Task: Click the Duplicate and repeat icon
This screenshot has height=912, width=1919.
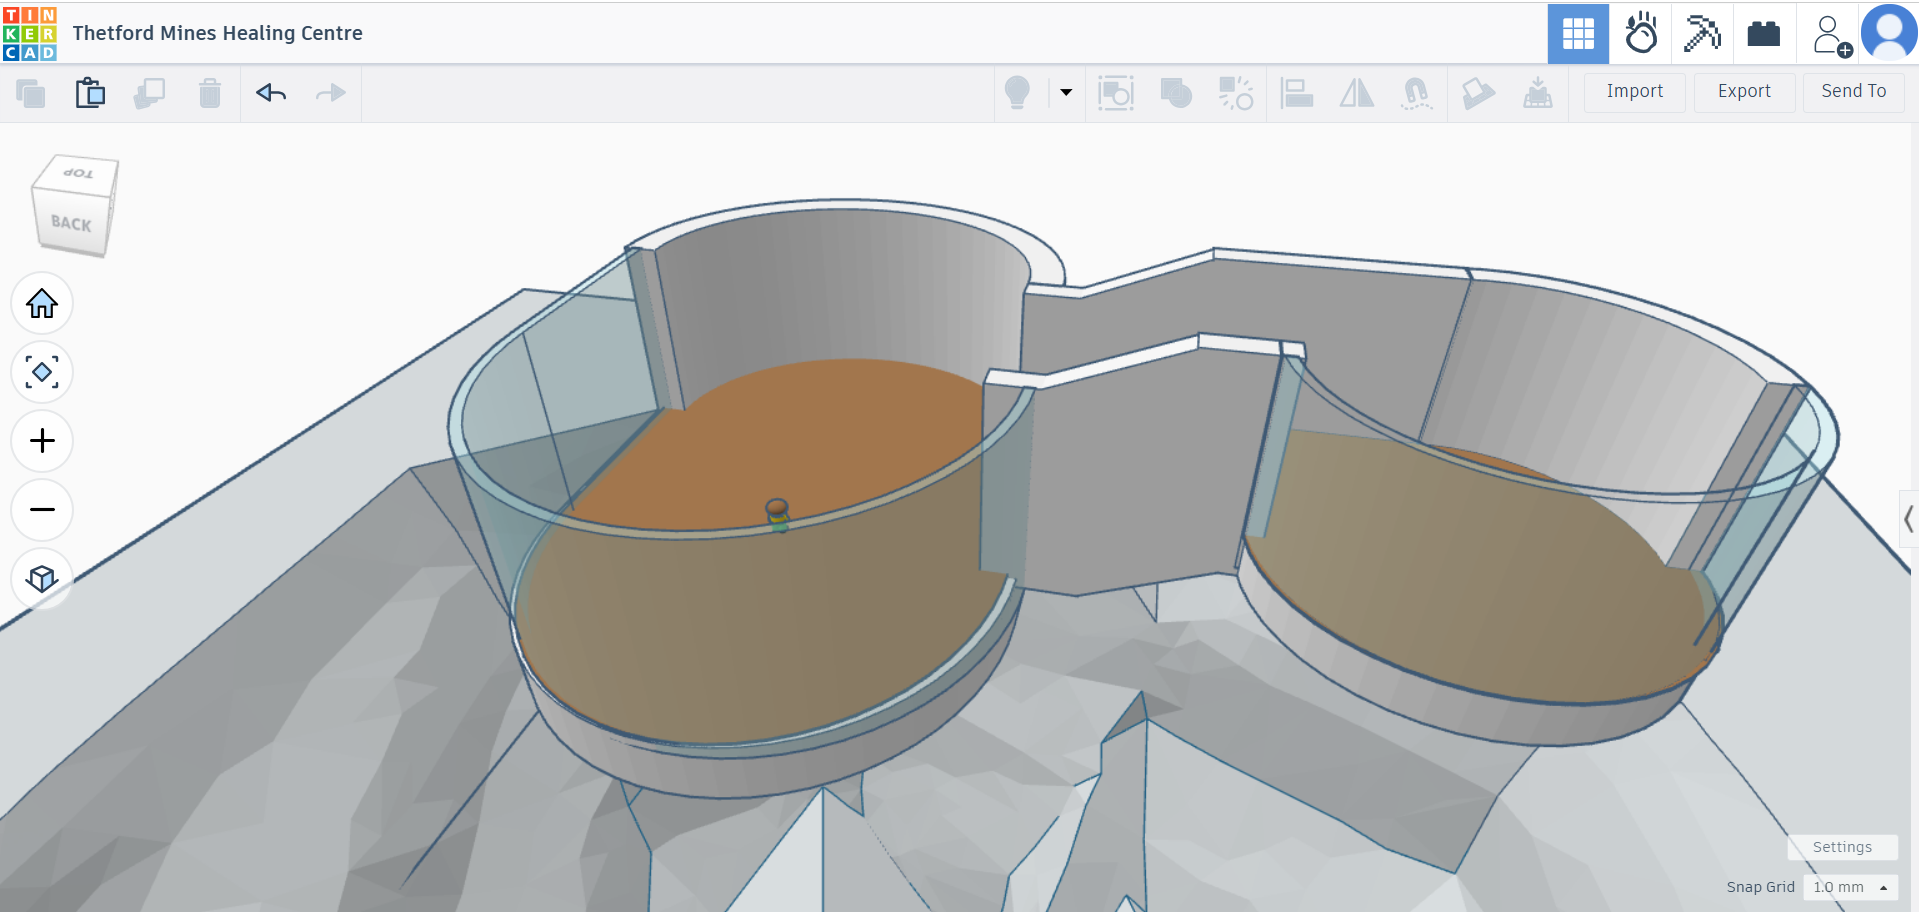Action: tap(150, 93)
